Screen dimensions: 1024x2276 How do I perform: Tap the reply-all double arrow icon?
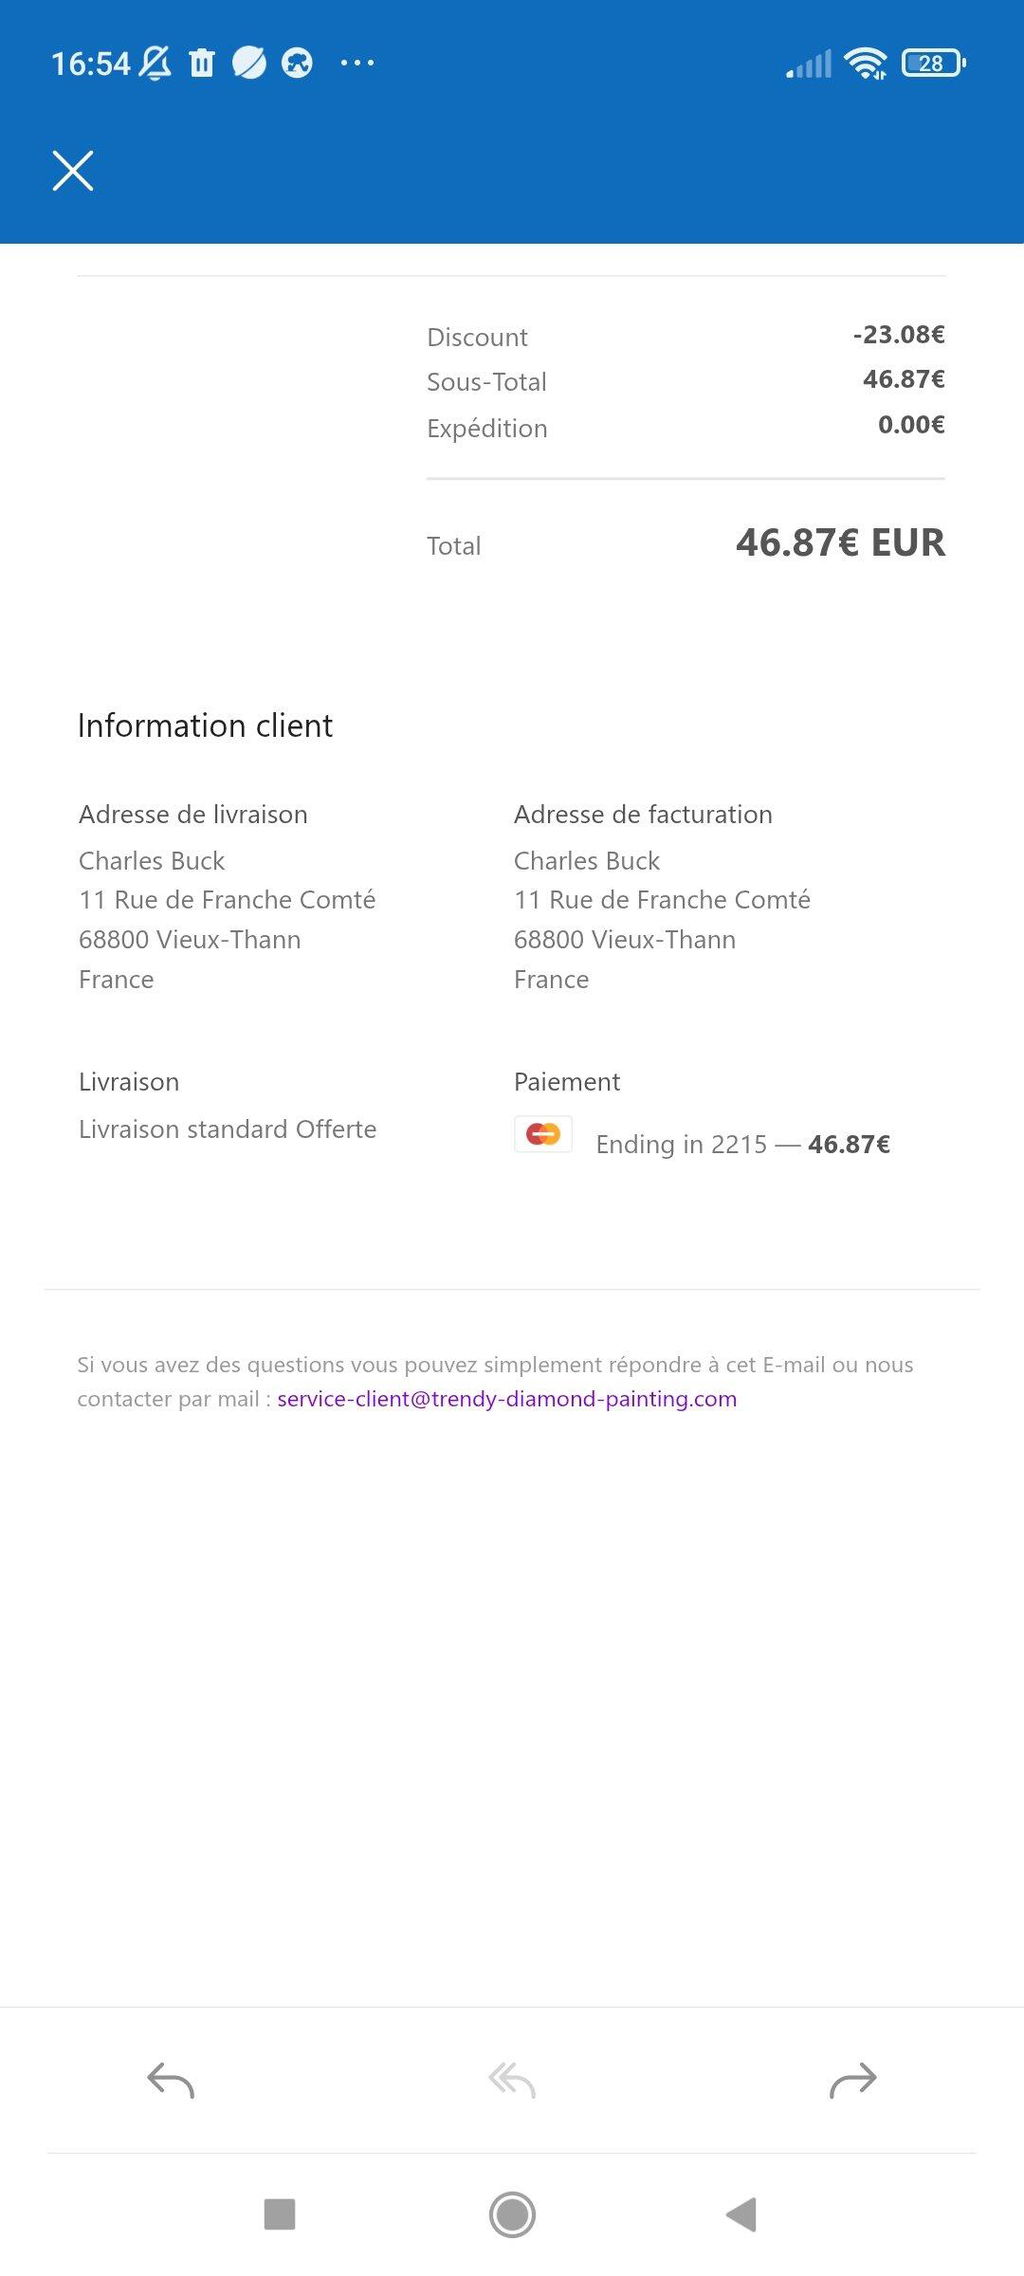click(512, 2080)
